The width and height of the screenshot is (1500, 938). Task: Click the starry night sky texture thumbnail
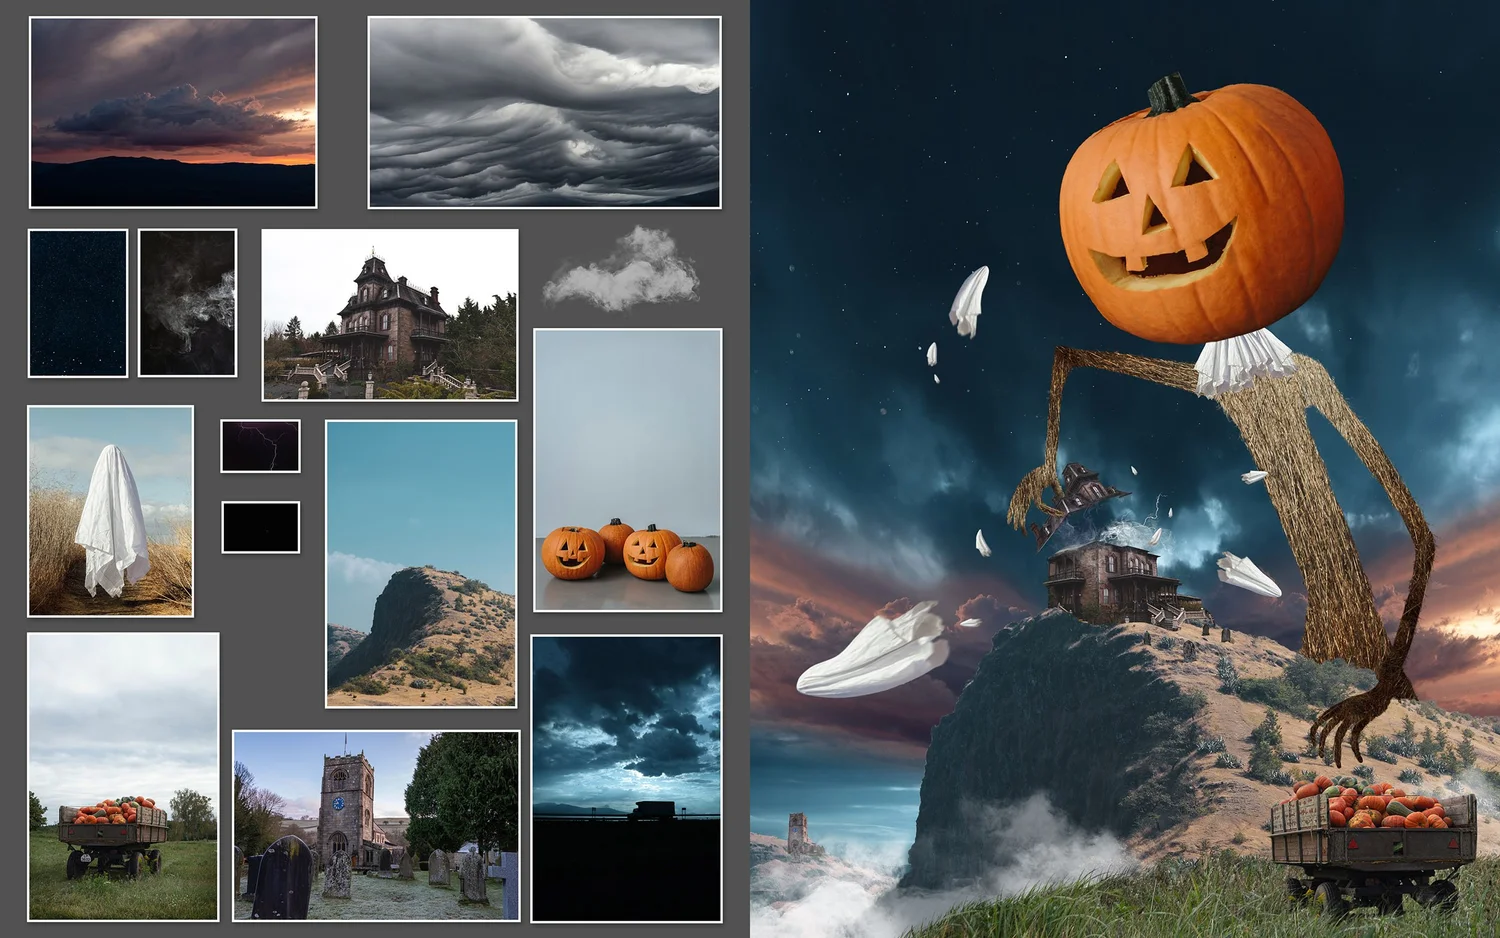75,305
